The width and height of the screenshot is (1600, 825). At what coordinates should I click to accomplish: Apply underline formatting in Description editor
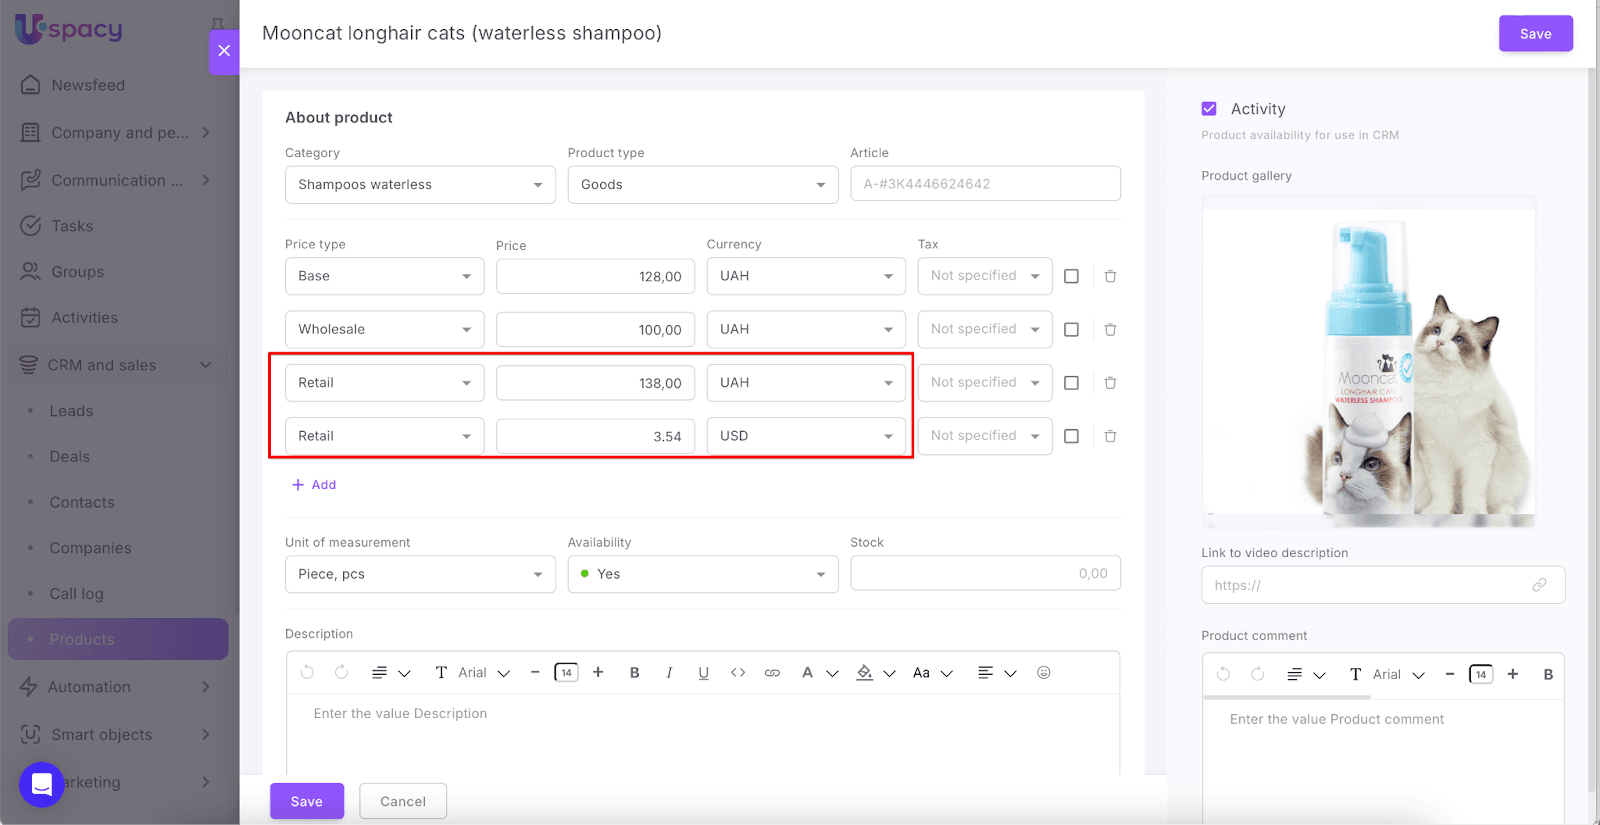coord(703,673)
